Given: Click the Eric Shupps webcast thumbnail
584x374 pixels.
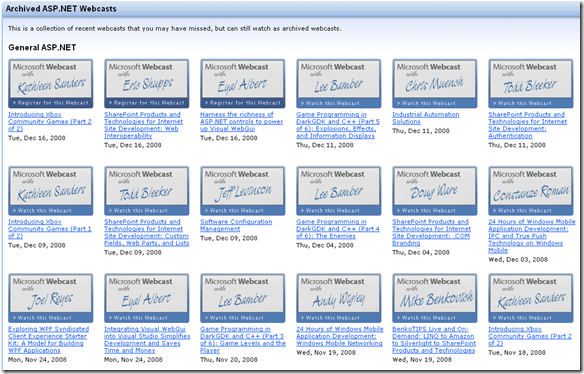Looking at the screenshot, I should (147, 83).
